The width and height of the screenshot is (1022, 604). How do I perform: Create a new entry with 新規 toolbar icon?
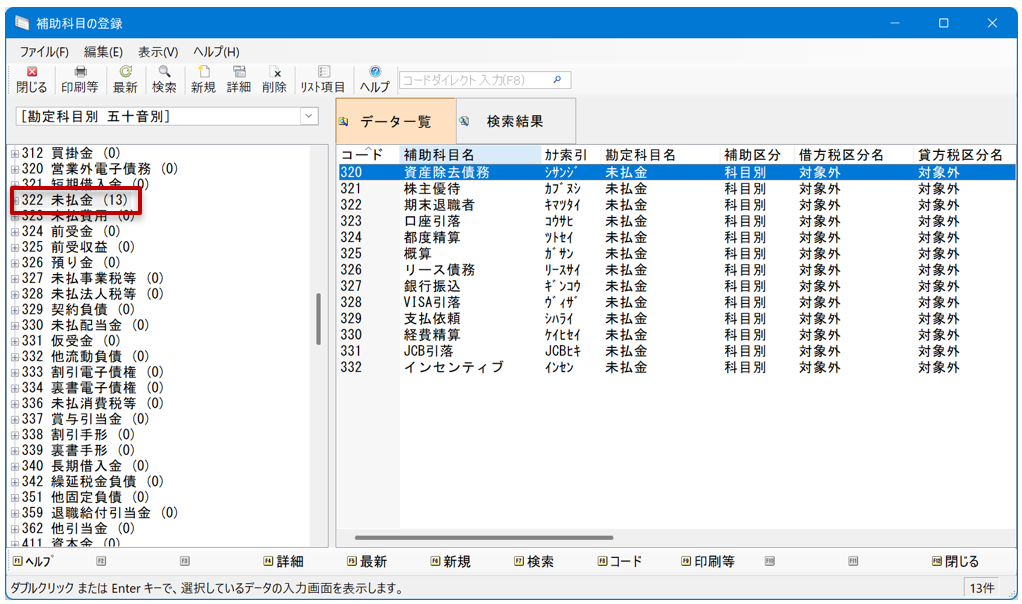click(203, 79)
